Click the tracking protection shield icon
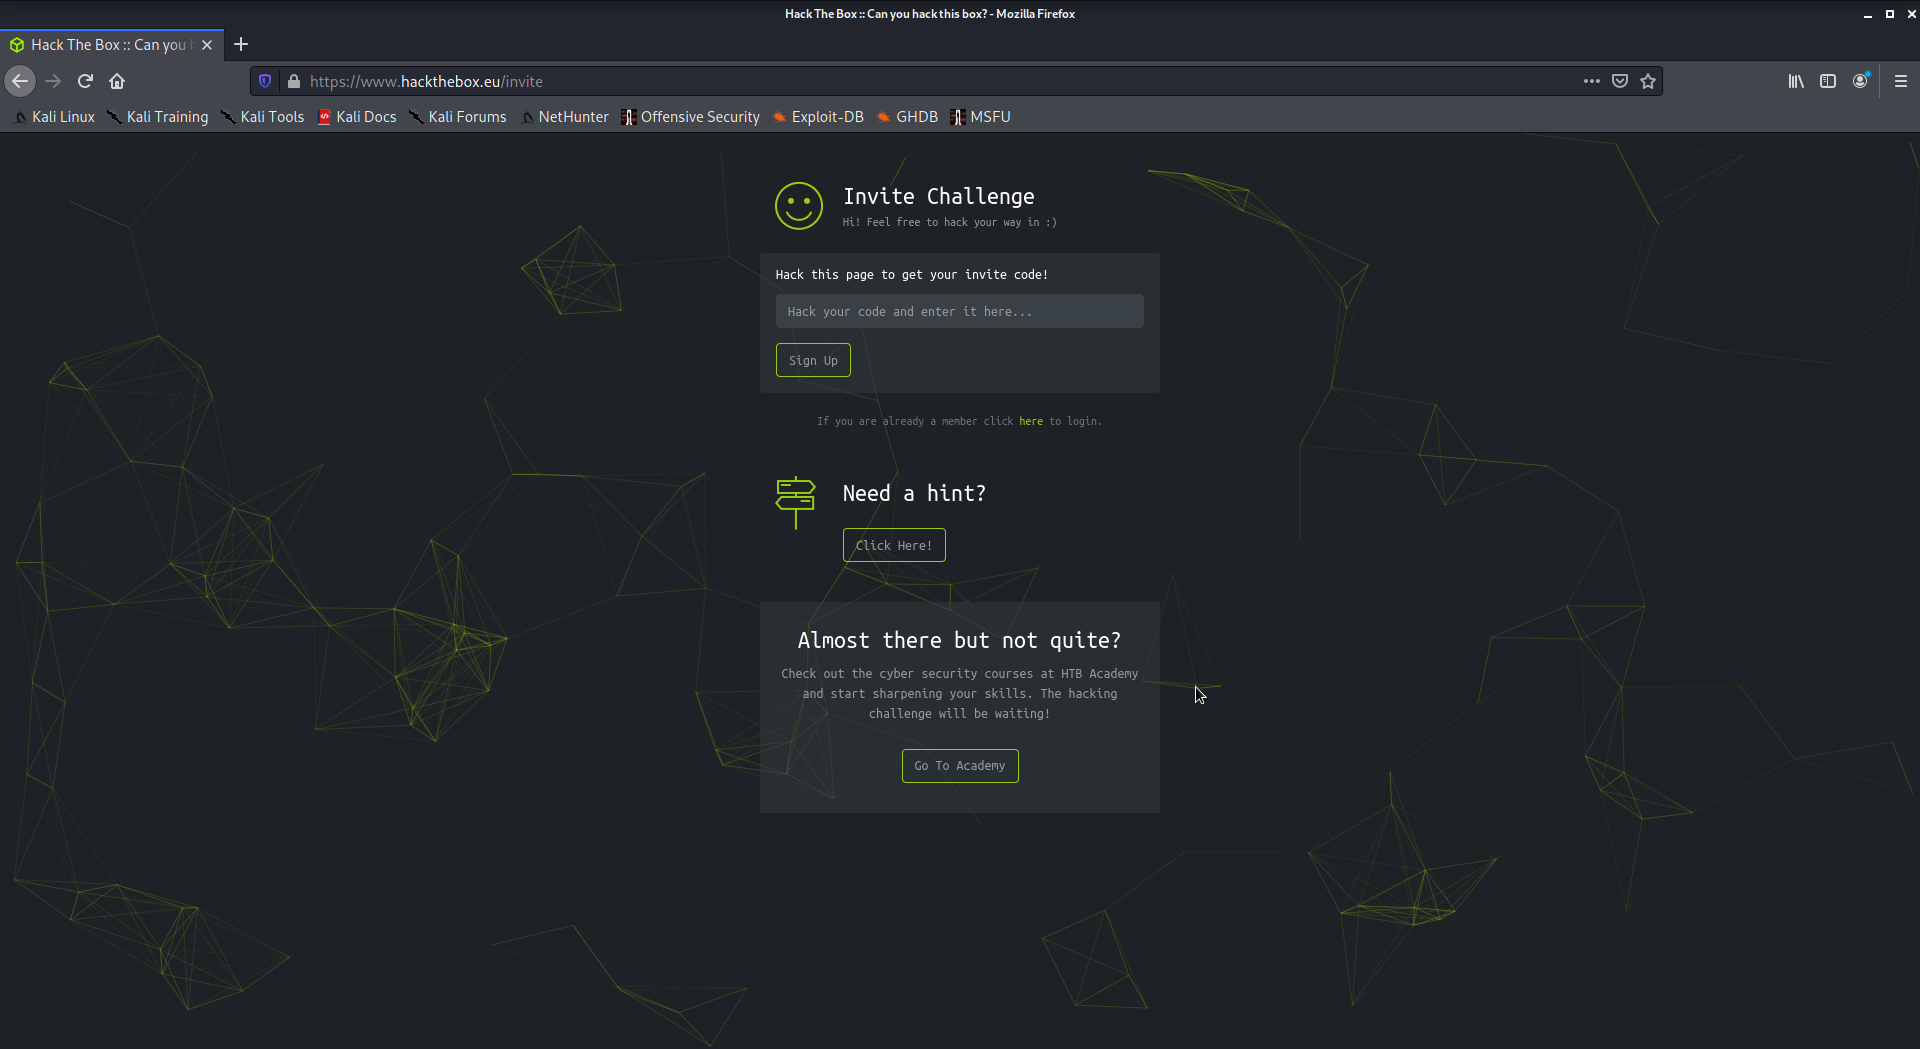This screenshot has height=1049, width=1920. (x=265, y=81)
